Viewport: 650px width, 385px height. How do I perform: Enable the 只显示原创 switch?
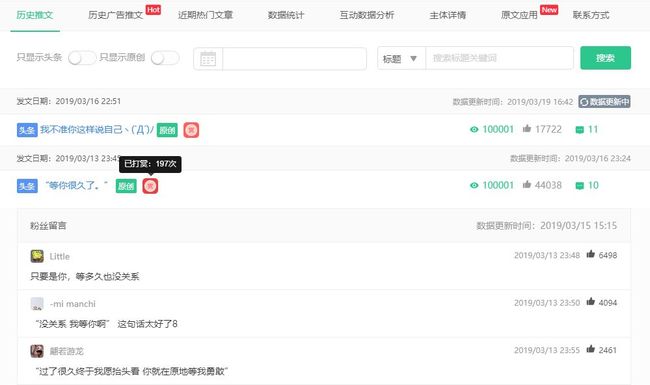click(x=165, y=58)
